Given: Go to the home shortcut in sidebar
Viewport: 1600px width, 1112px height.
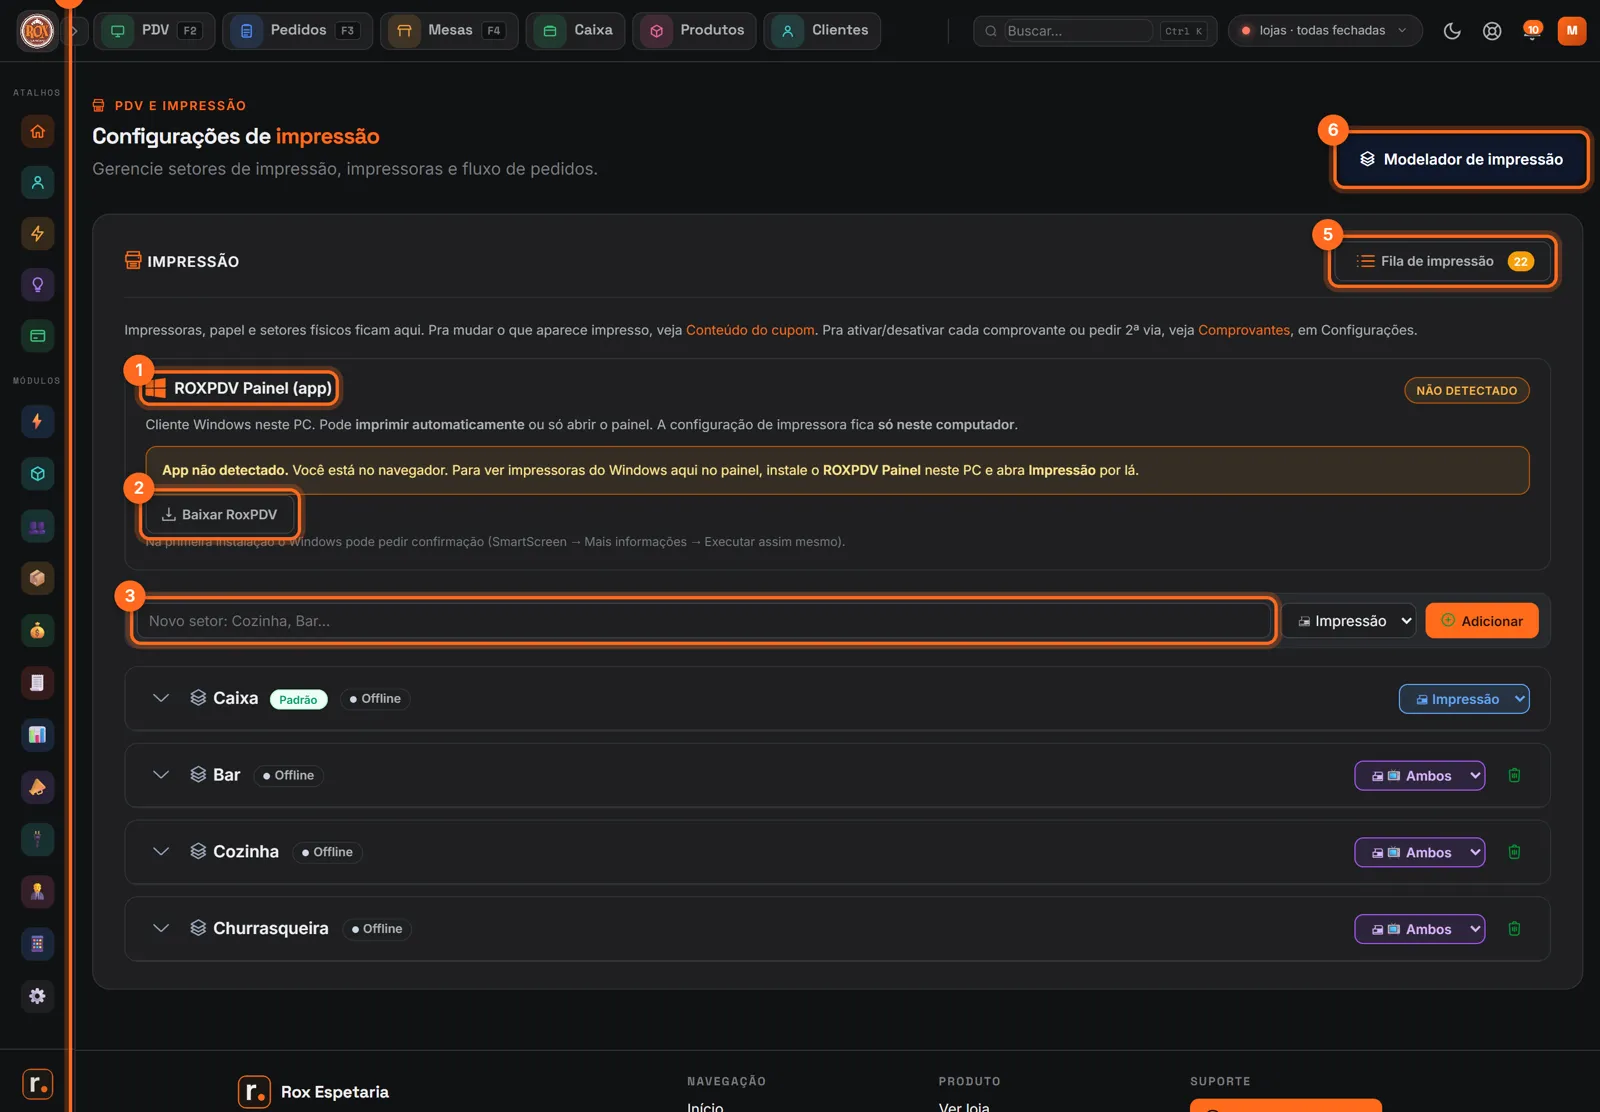Looking at the screenshot, I should pyautogui.click(x=37, y=131).
